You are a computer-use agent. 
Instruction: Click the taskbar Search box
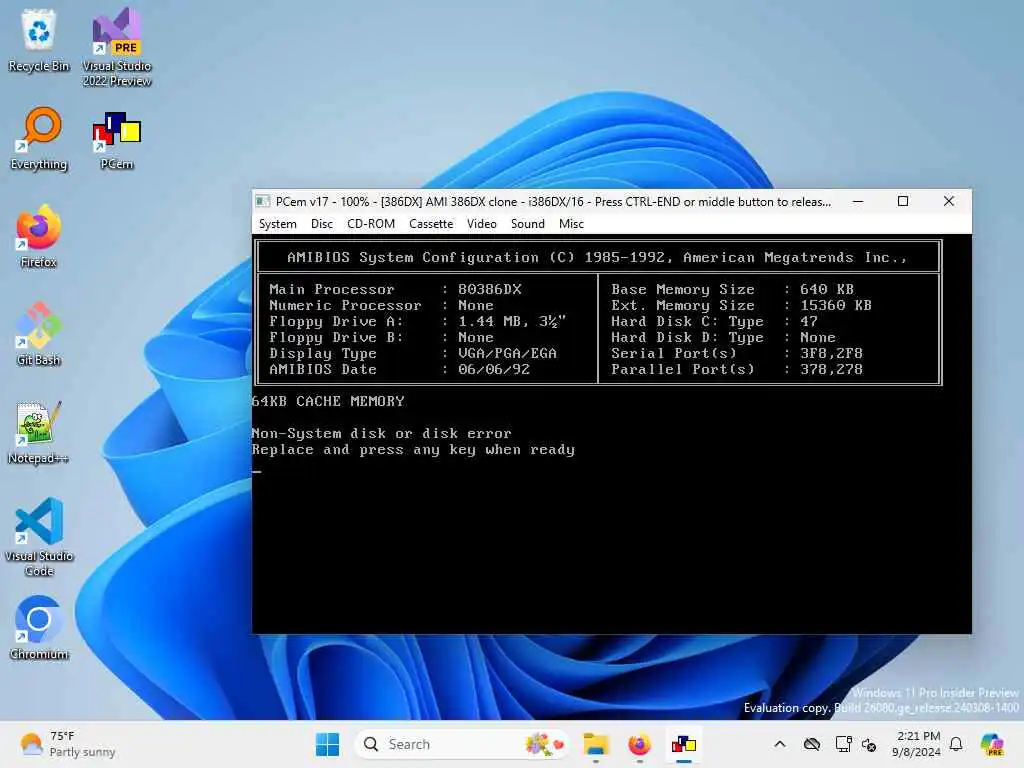pyautogui.click(x=462, y=744)
